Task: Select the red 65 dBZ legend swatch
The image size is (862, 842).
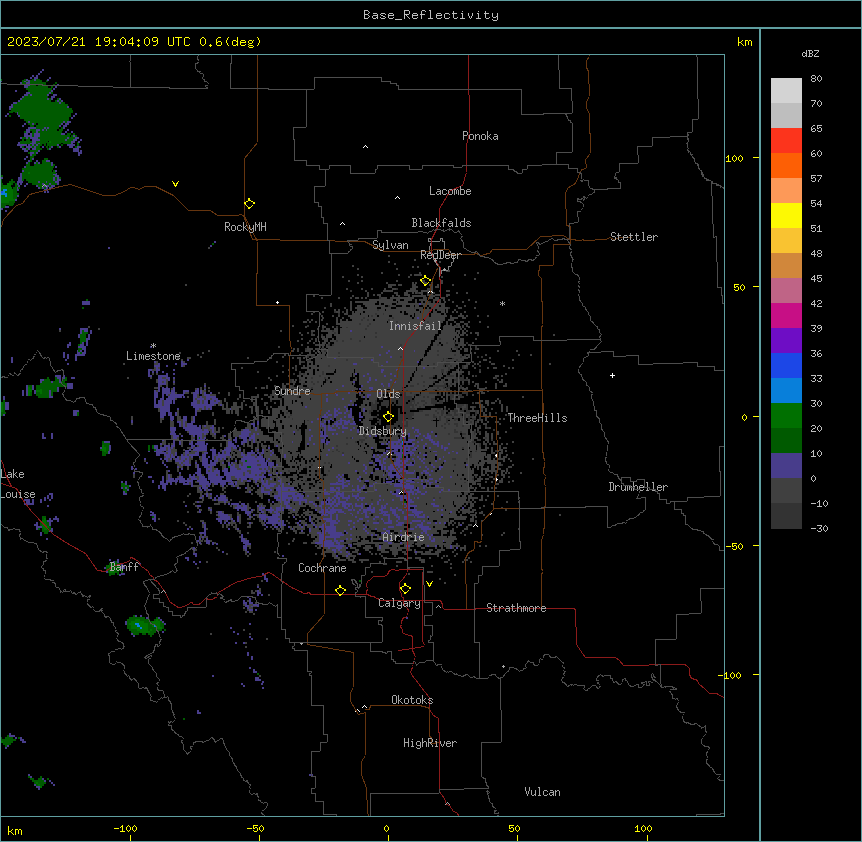Action: [786, 140]
